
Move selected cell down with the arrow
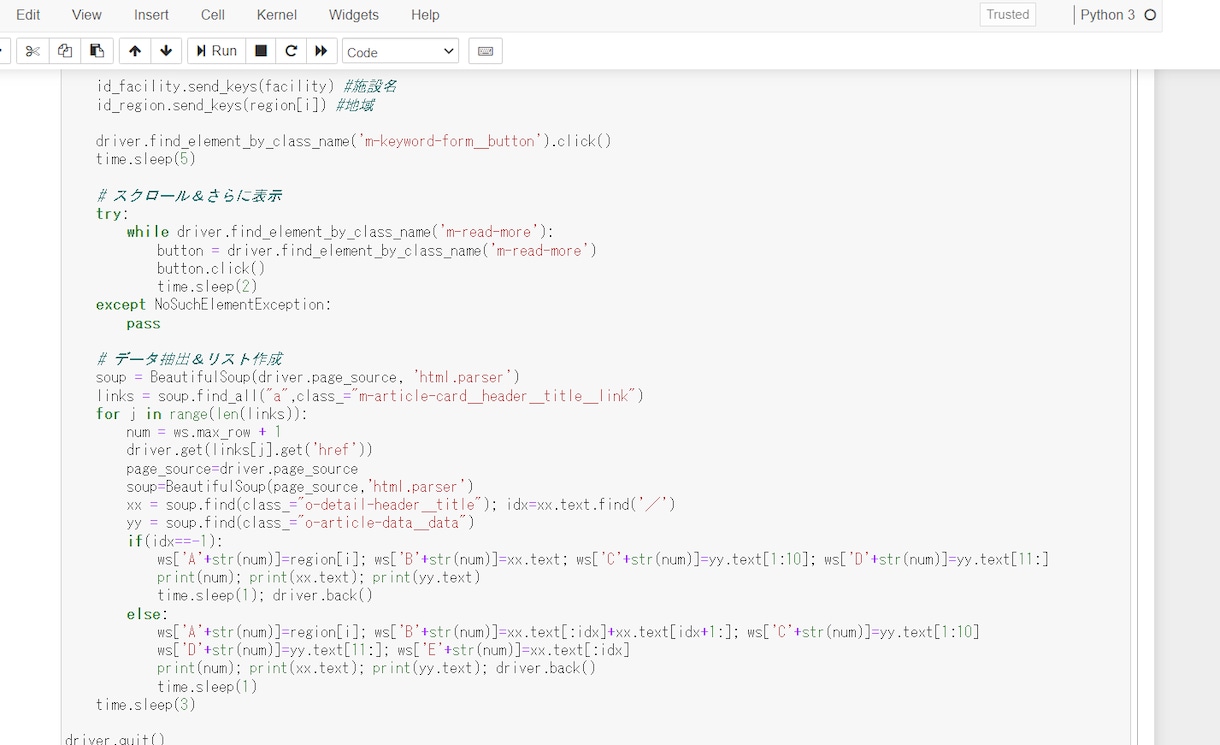(x=166, y=51)
